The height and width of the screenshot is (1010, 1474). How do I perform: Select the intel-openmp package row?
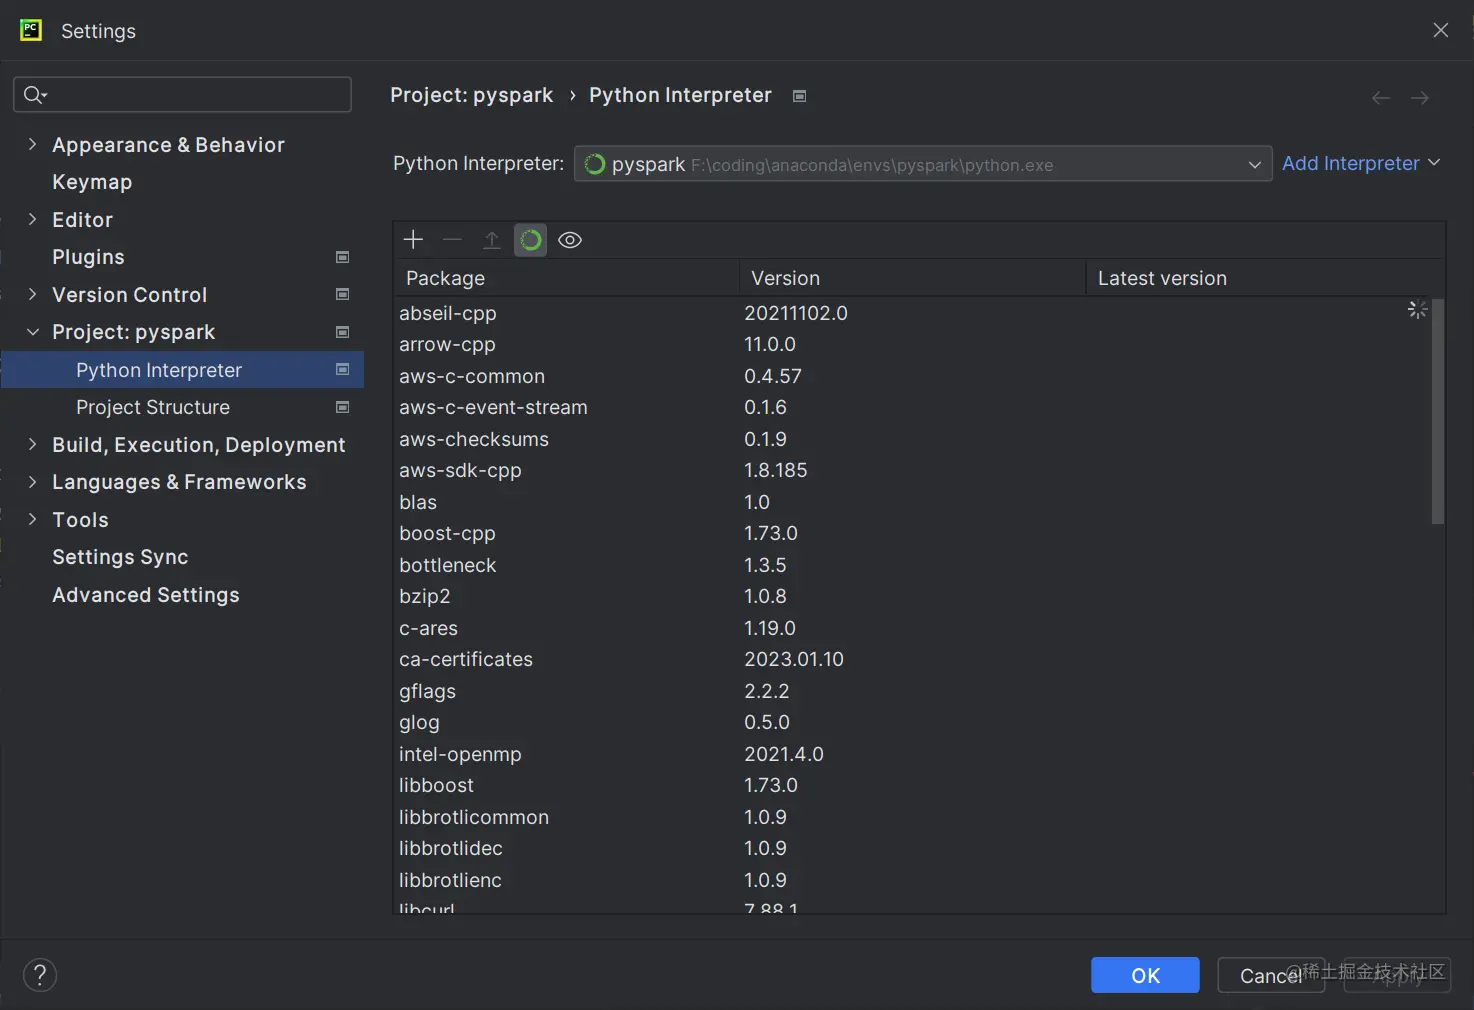(x=913, y=754)
